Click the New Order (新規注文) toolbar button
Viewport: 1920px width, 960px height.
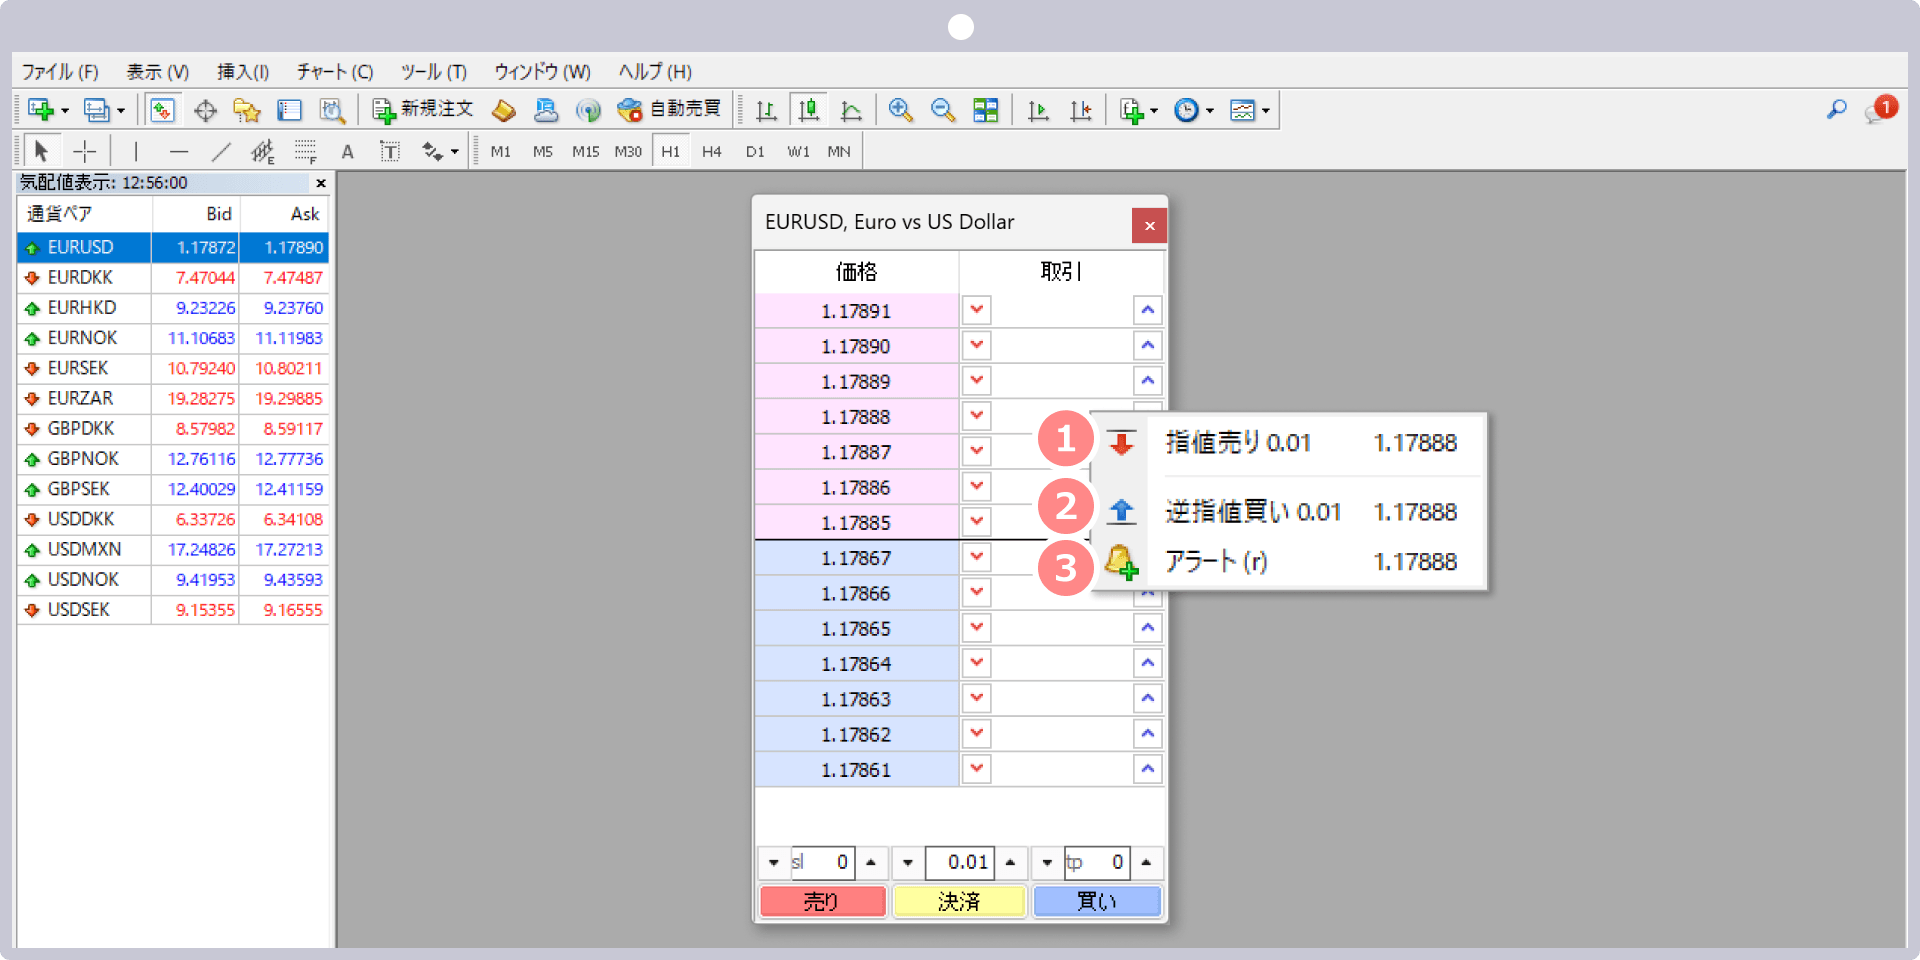point(422,109)
